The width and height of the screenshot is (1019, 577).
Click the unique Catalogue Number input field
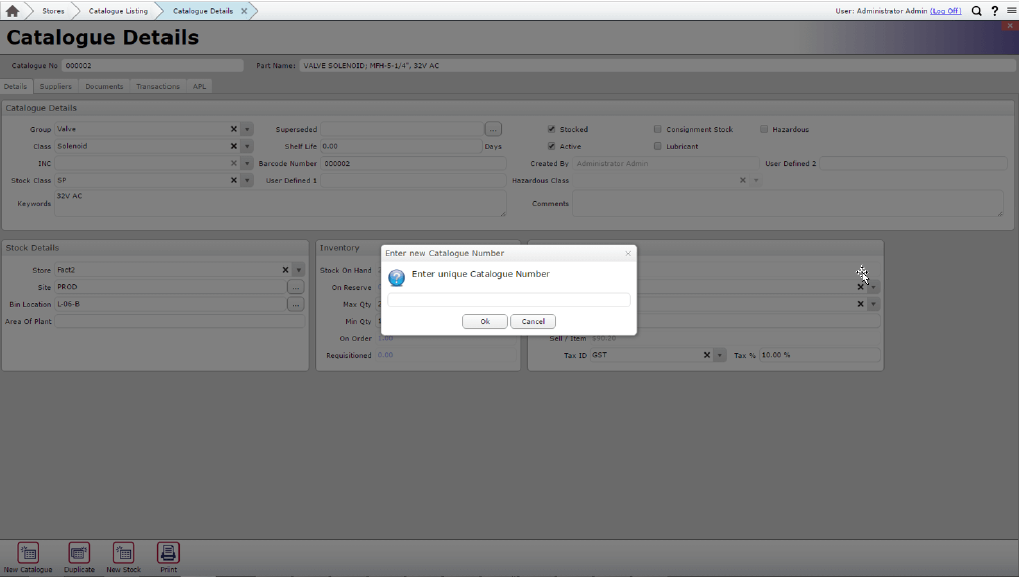pos(508,299)
